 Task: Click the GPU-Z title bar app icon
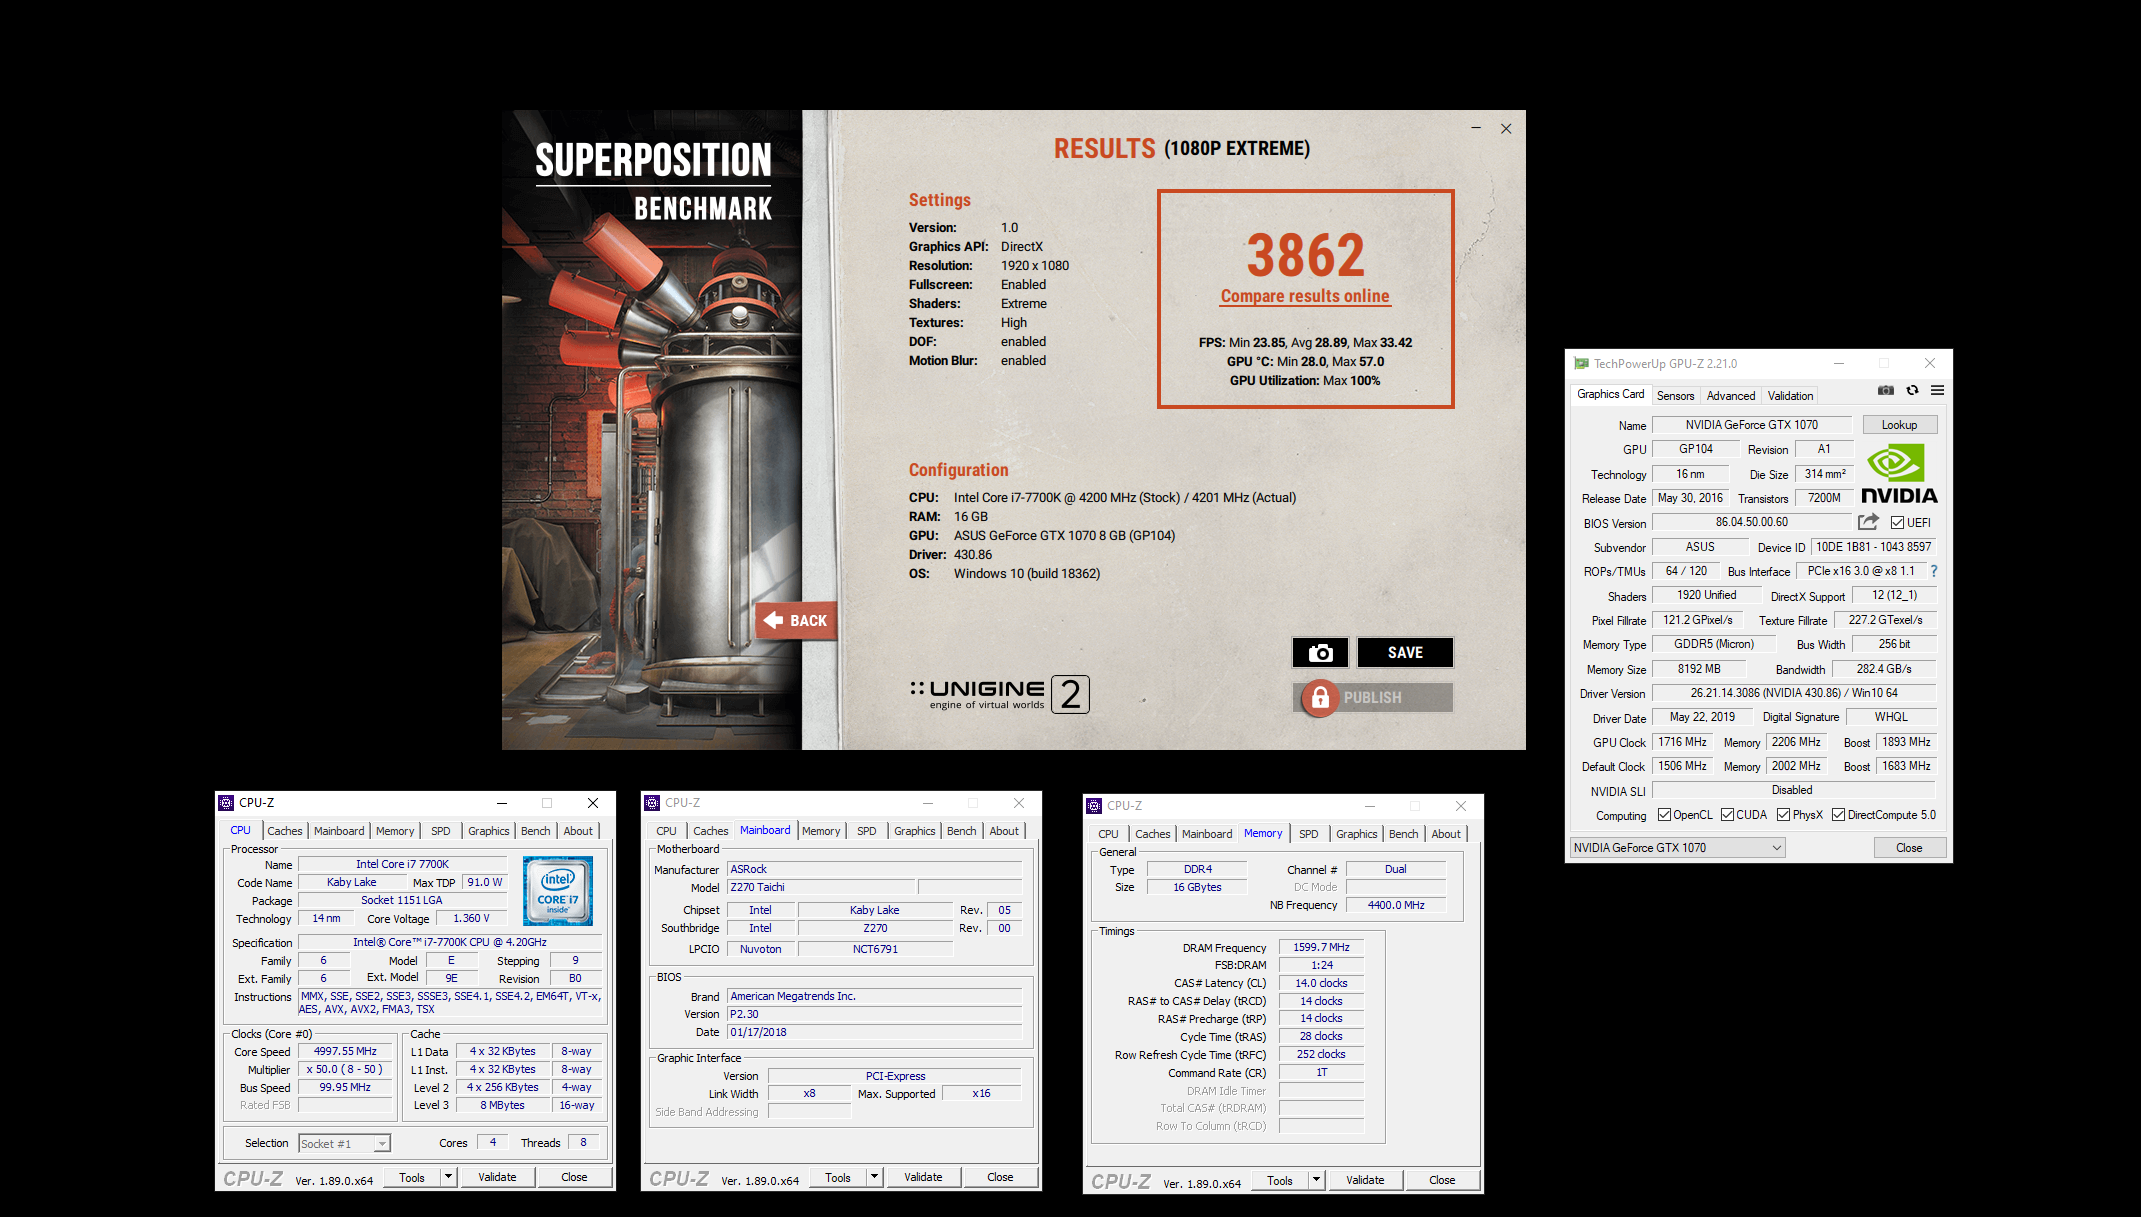tap(1581, 364)
